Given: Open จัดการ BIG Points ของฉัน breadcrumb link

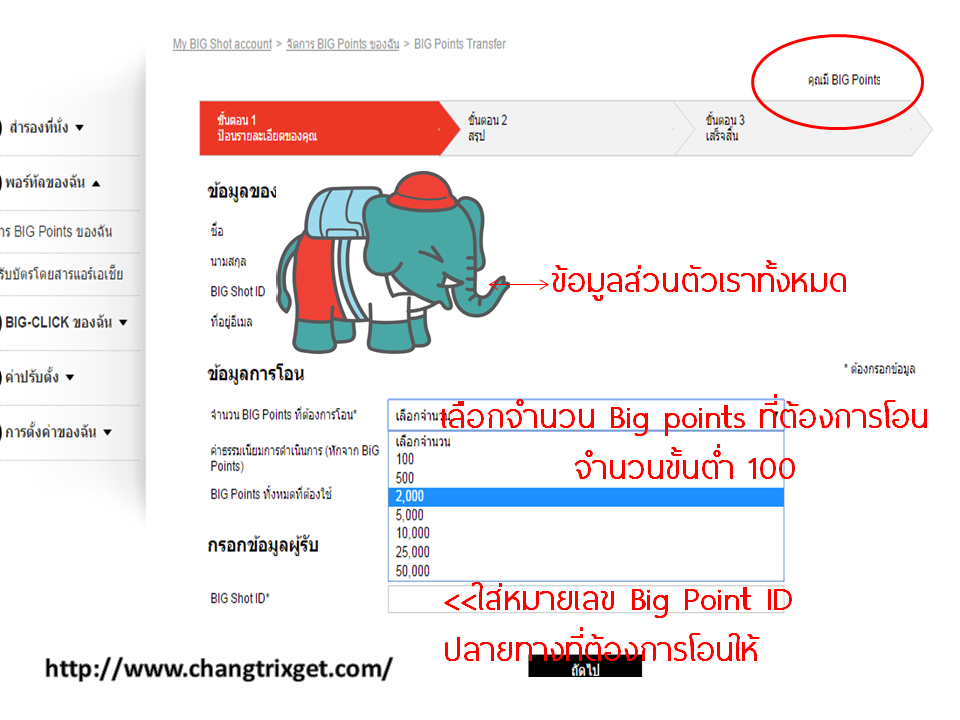Looking at the screenshot, I should (x=342, y=44).
